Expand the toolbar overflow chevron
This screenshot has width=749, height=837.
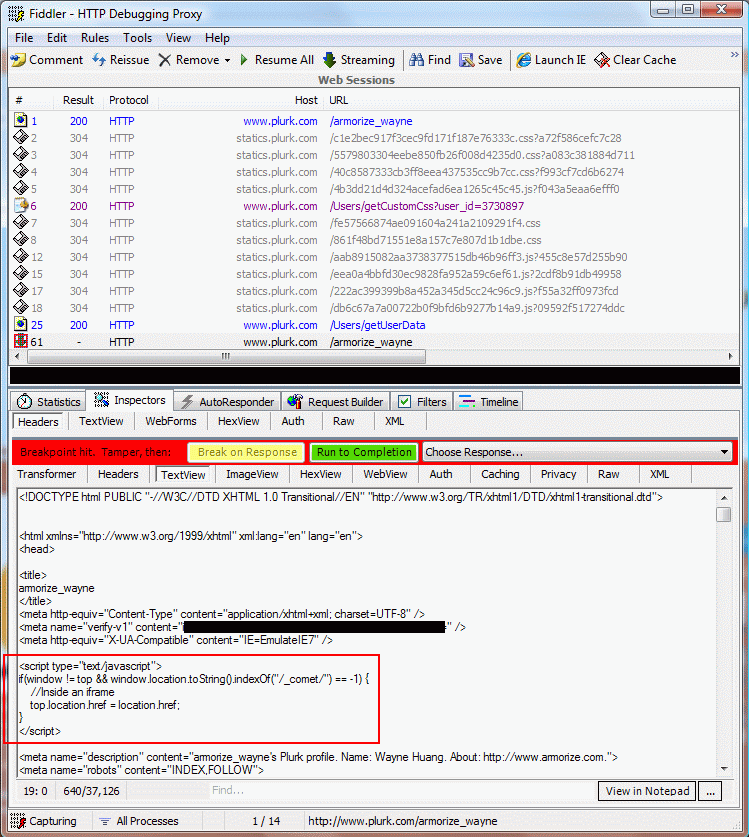coord(735,54)
